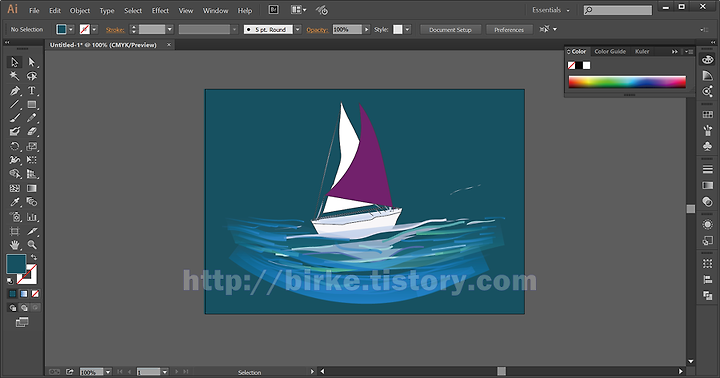Switch to the Color Guide tab
Viewport: 720px width, 378px height.
[x=610, y=51]
